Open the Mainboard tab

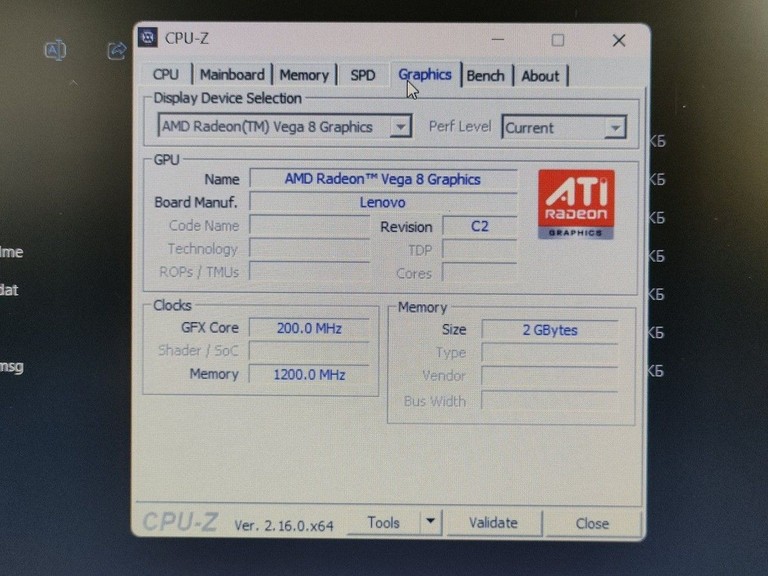click(232, 75)
